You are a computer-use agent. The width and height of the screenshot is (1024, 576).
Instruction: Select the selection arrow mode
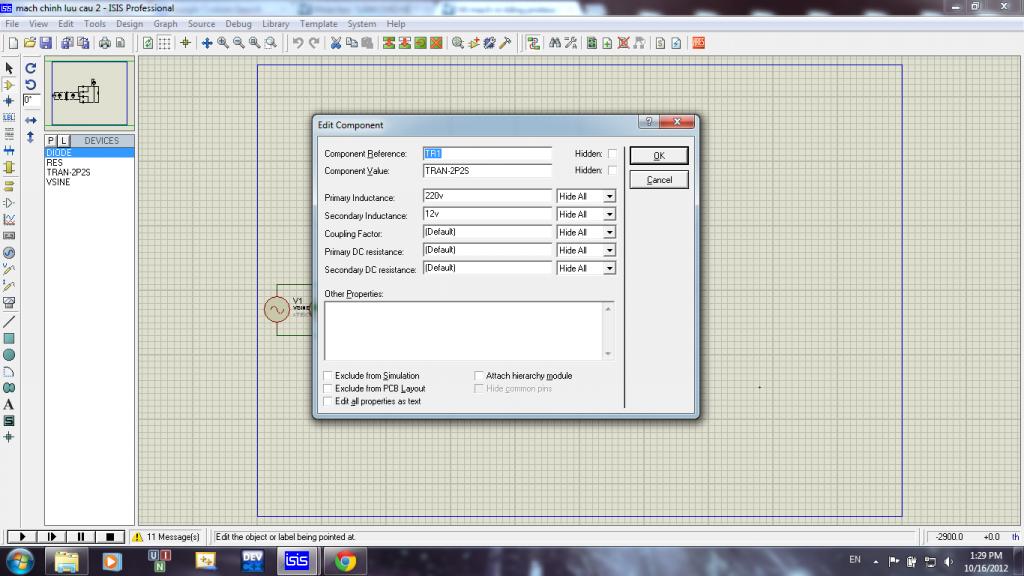pos(9,68)
